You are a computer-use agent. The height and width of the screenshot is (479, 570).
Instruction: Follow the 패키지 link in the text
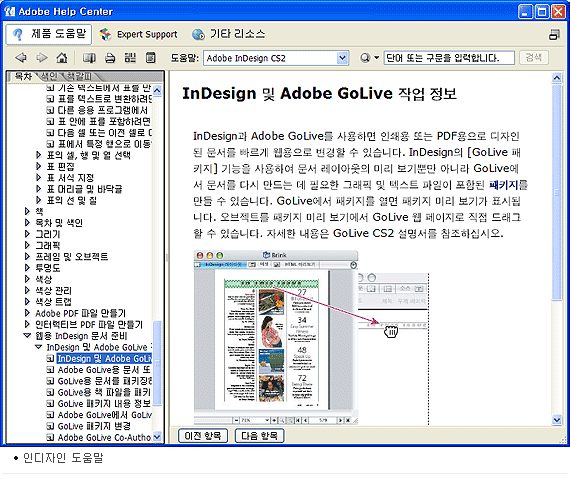coord(503,185)
